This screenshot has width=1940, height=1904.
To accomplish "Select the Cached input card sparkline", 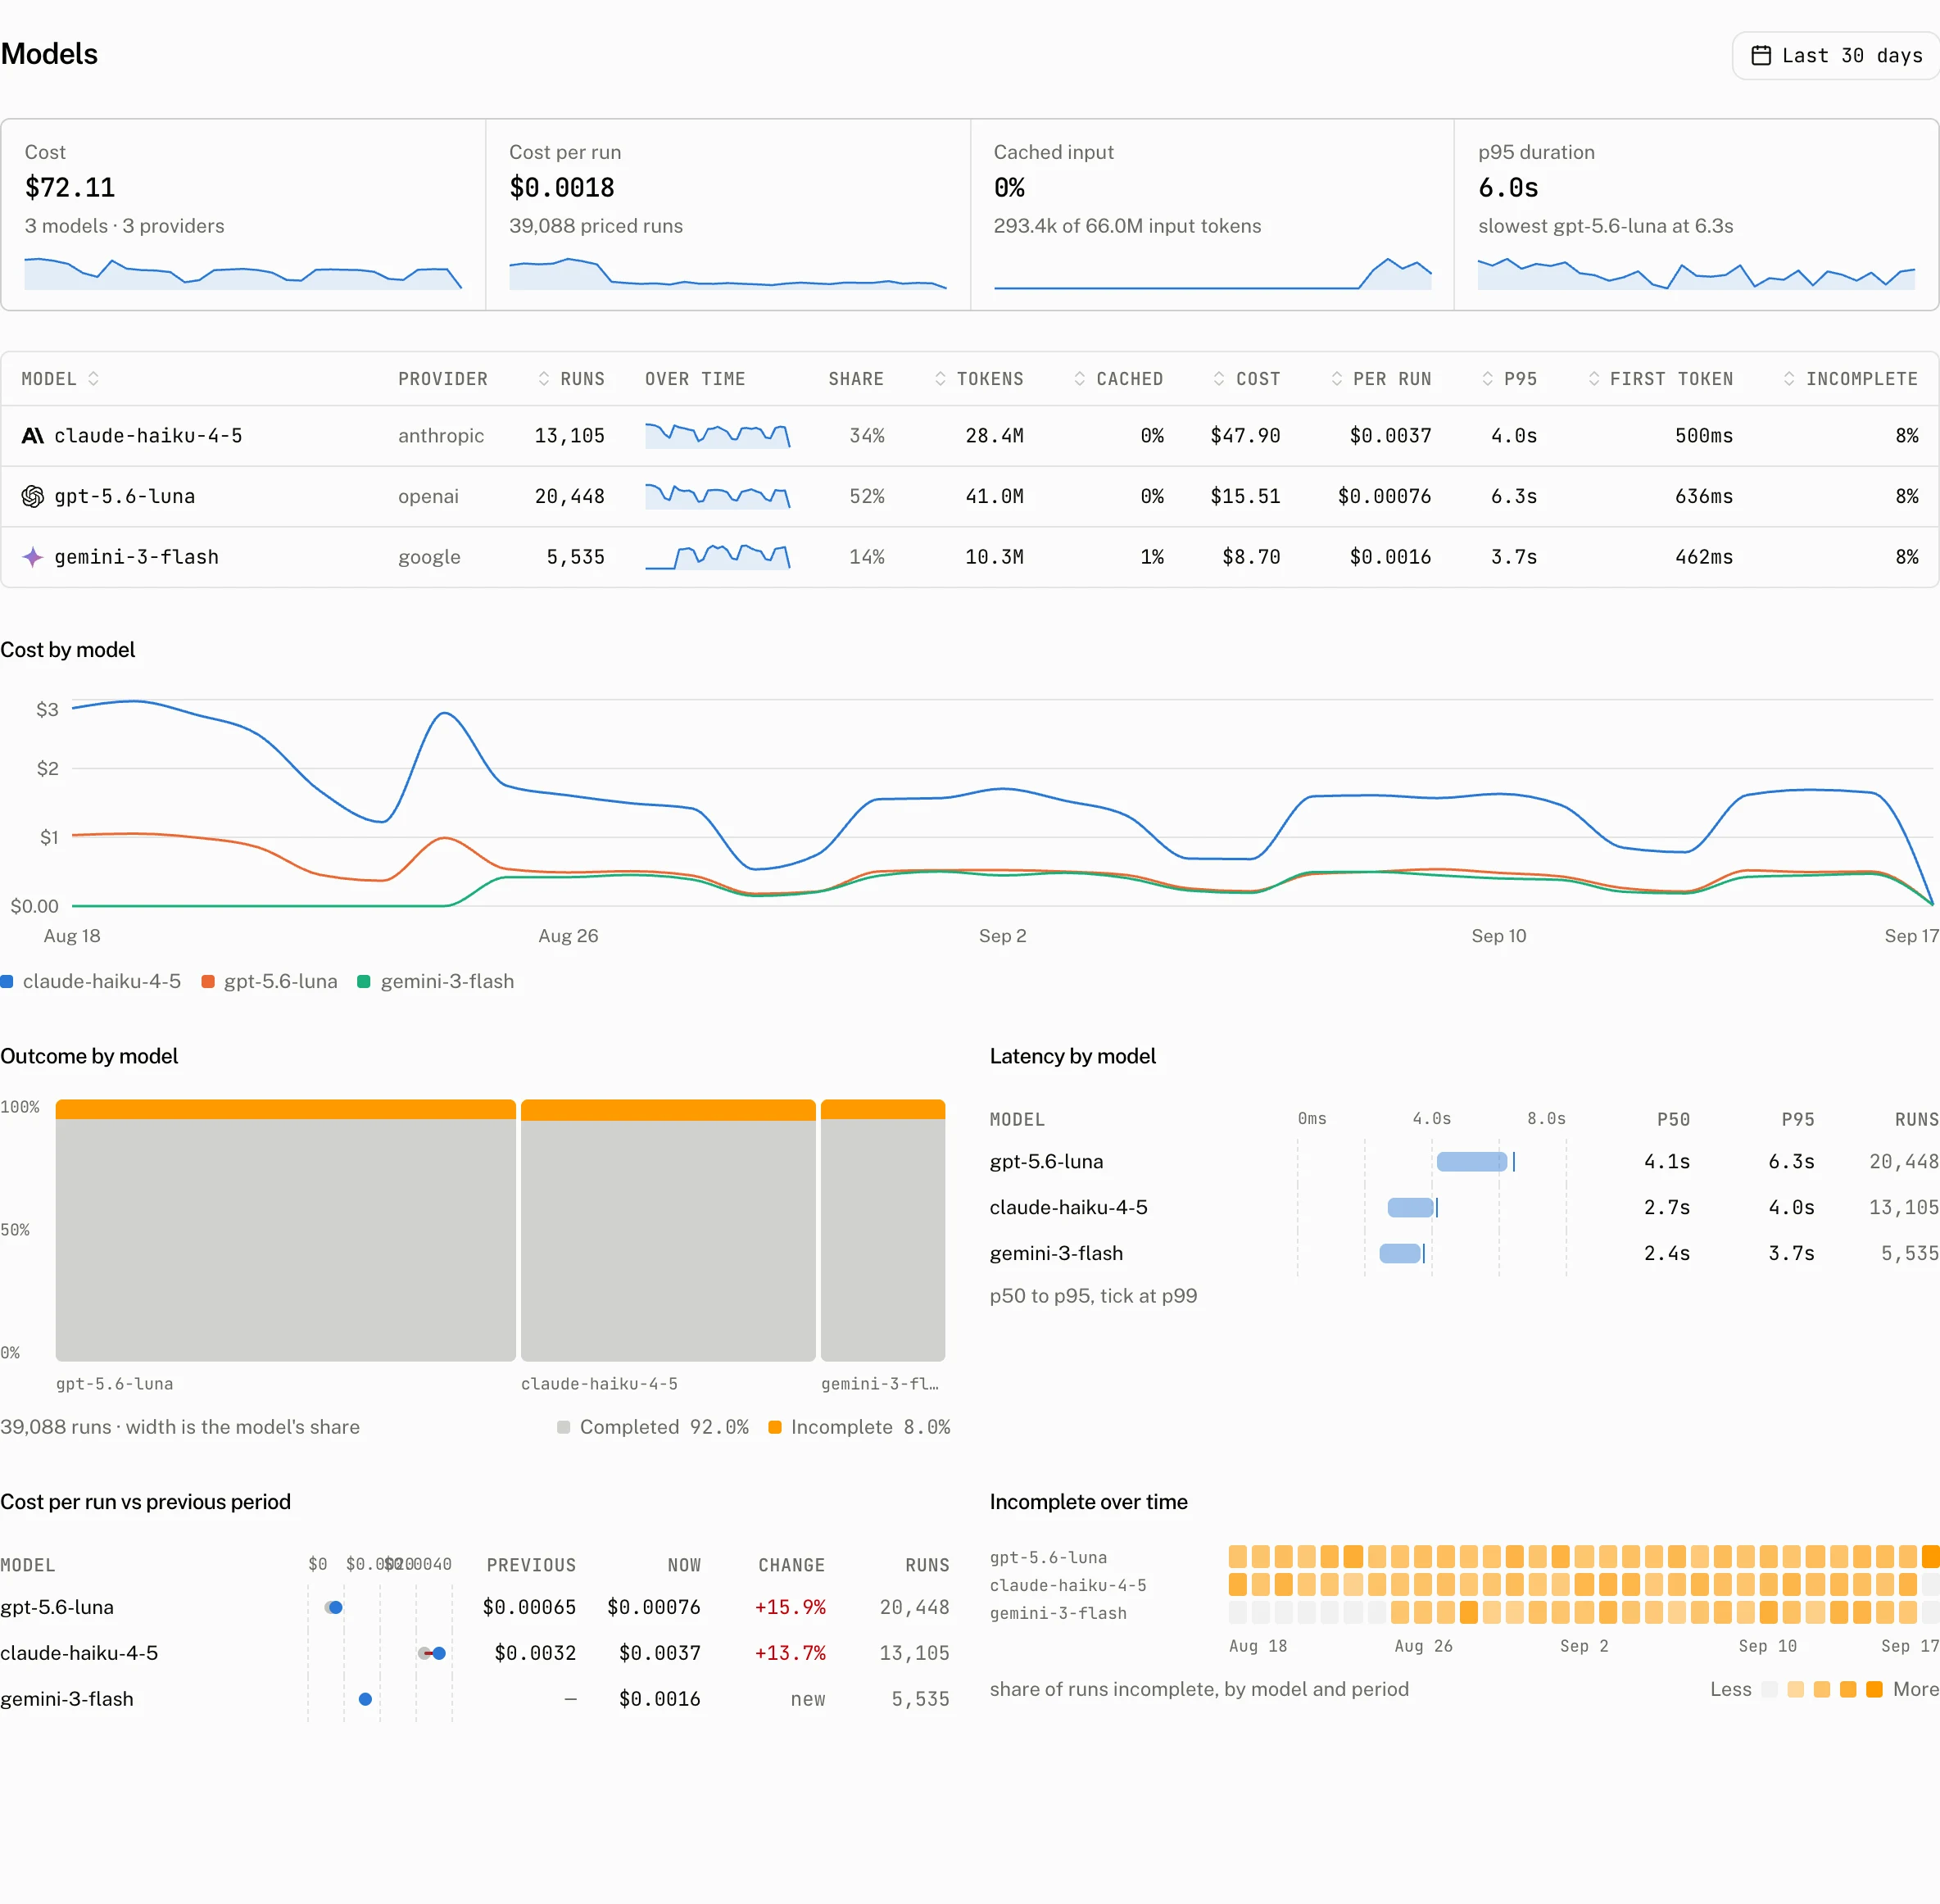I will click(x=1212, y=273).
